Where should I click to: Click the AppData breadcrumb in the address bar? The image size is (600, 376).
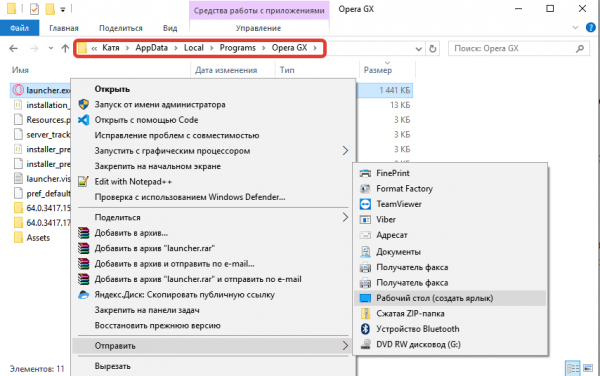[152, 48]
